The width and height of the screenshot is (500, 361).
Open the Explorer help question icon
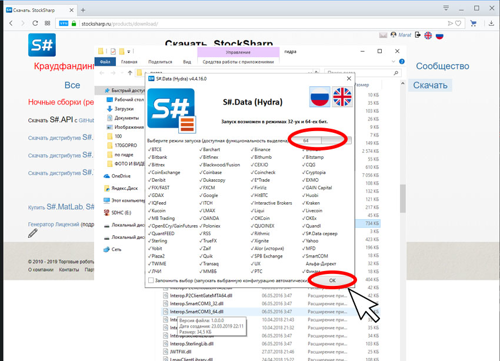(402, 62)
